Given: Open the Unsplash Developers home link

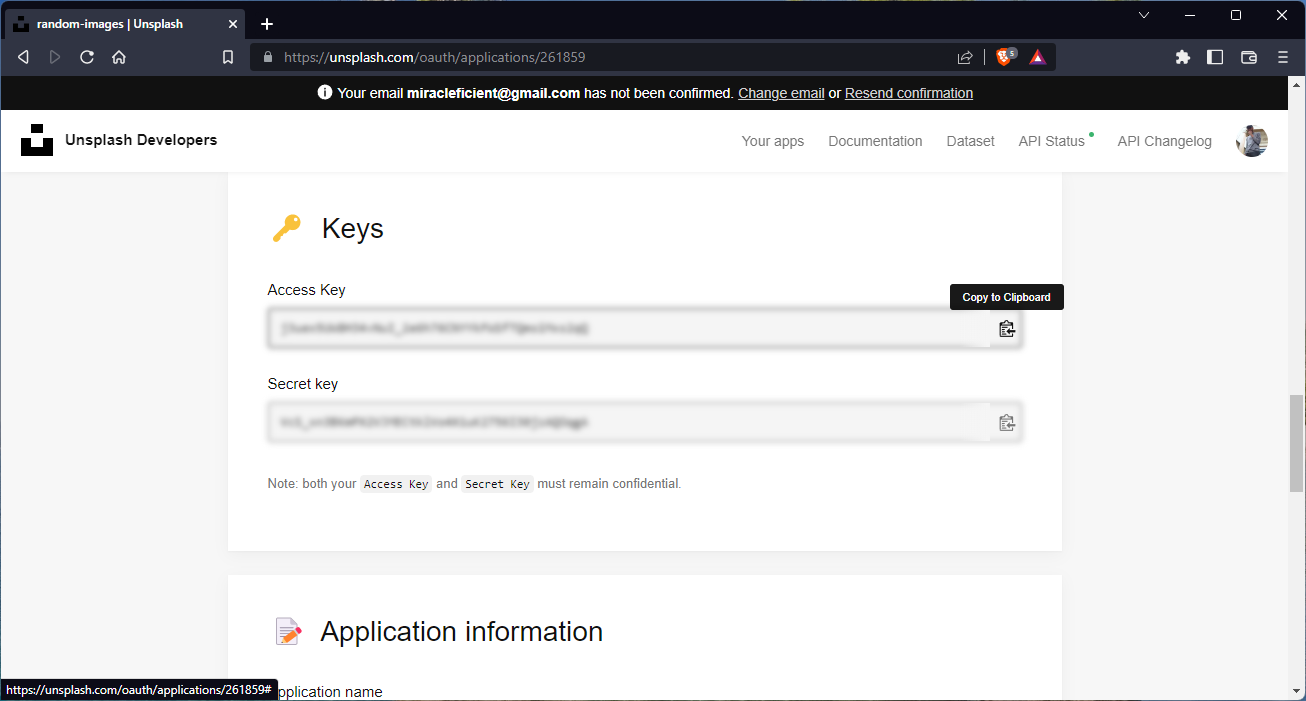Looking at the screenshot, I should (x=141, y=140).
